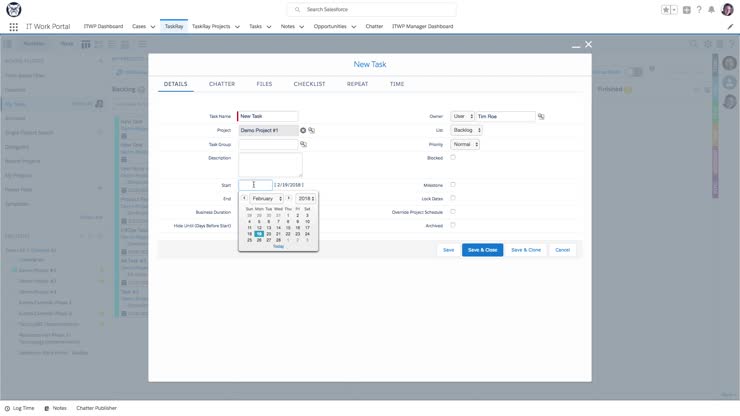Open Chatter Publisher in utility bar
Viewport: 740px width, 416px height.
click(x=96, y=408)
